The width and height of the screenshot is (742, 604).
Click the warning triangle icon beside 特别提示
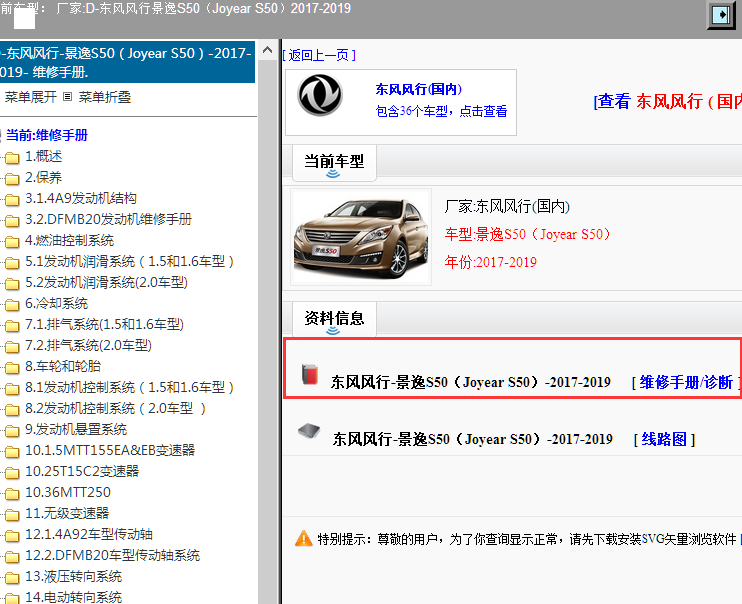coord(303,539)
